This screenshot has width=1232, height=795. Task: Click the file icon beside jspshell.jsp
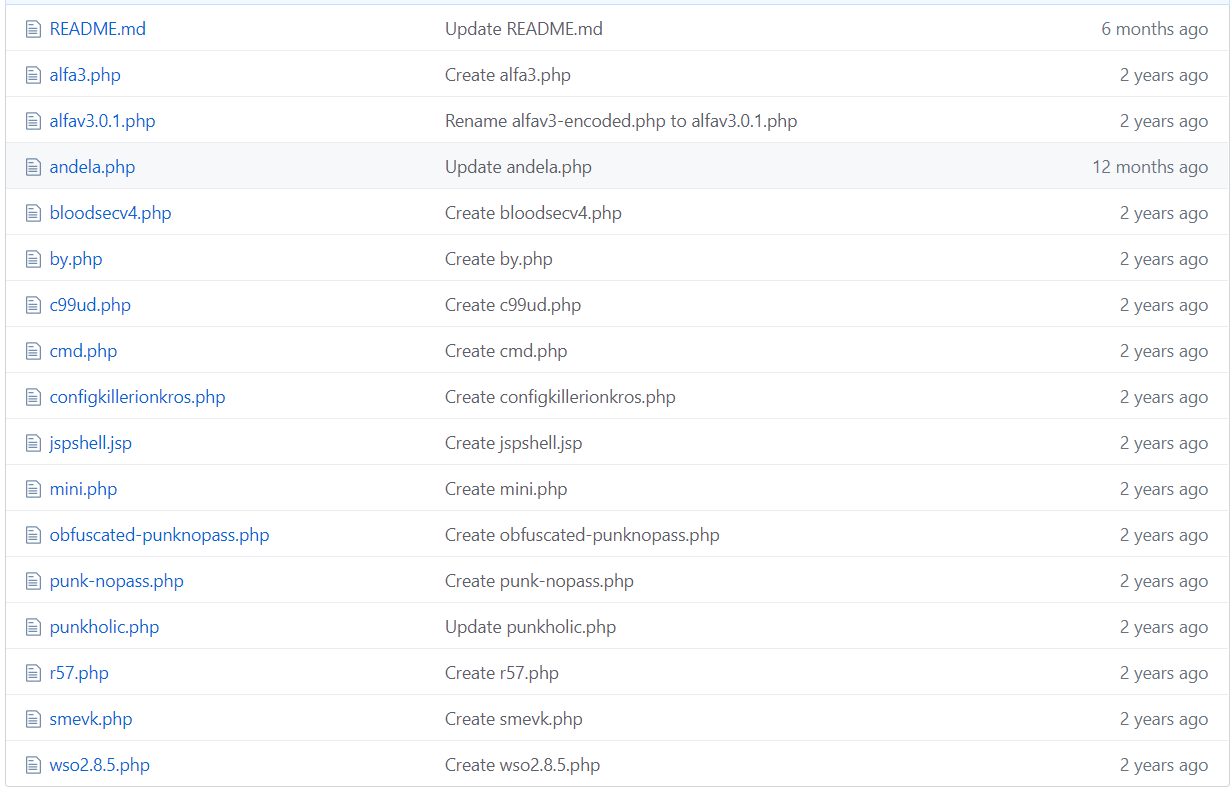pyautogui.click(x=33, y=443)
